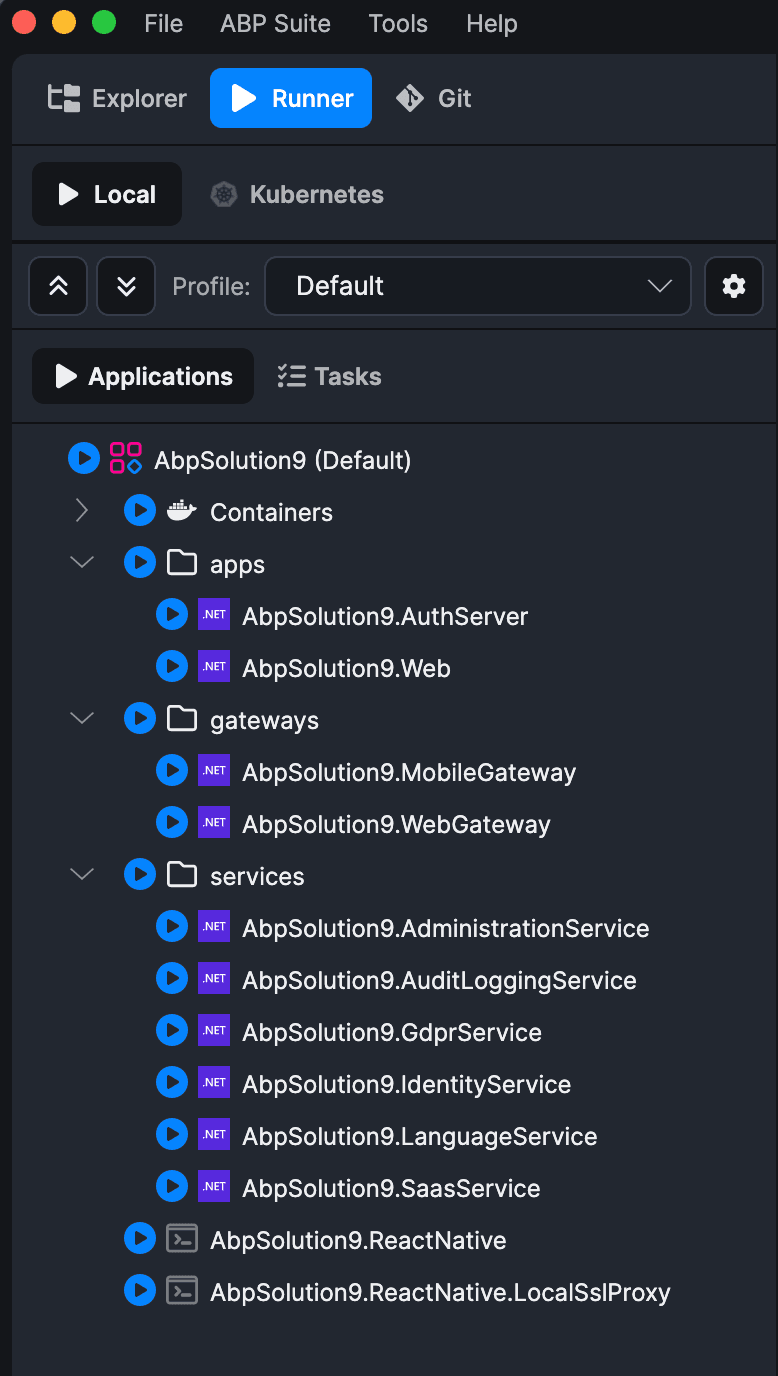This screenshot has height=1376, width=778.
Task: Select AbpSolution9.AuditLoggingService row text
Action: tap(439, 981)
